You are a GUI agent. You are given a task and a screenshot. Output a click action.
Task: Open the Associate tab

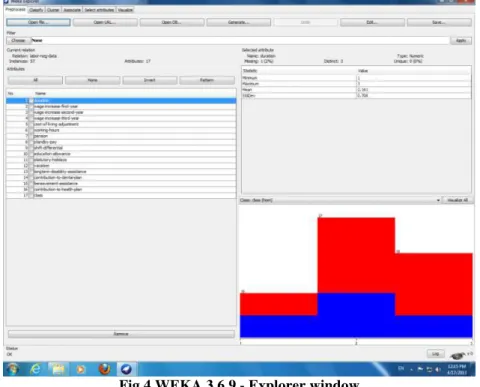click(x=72, y=10)
